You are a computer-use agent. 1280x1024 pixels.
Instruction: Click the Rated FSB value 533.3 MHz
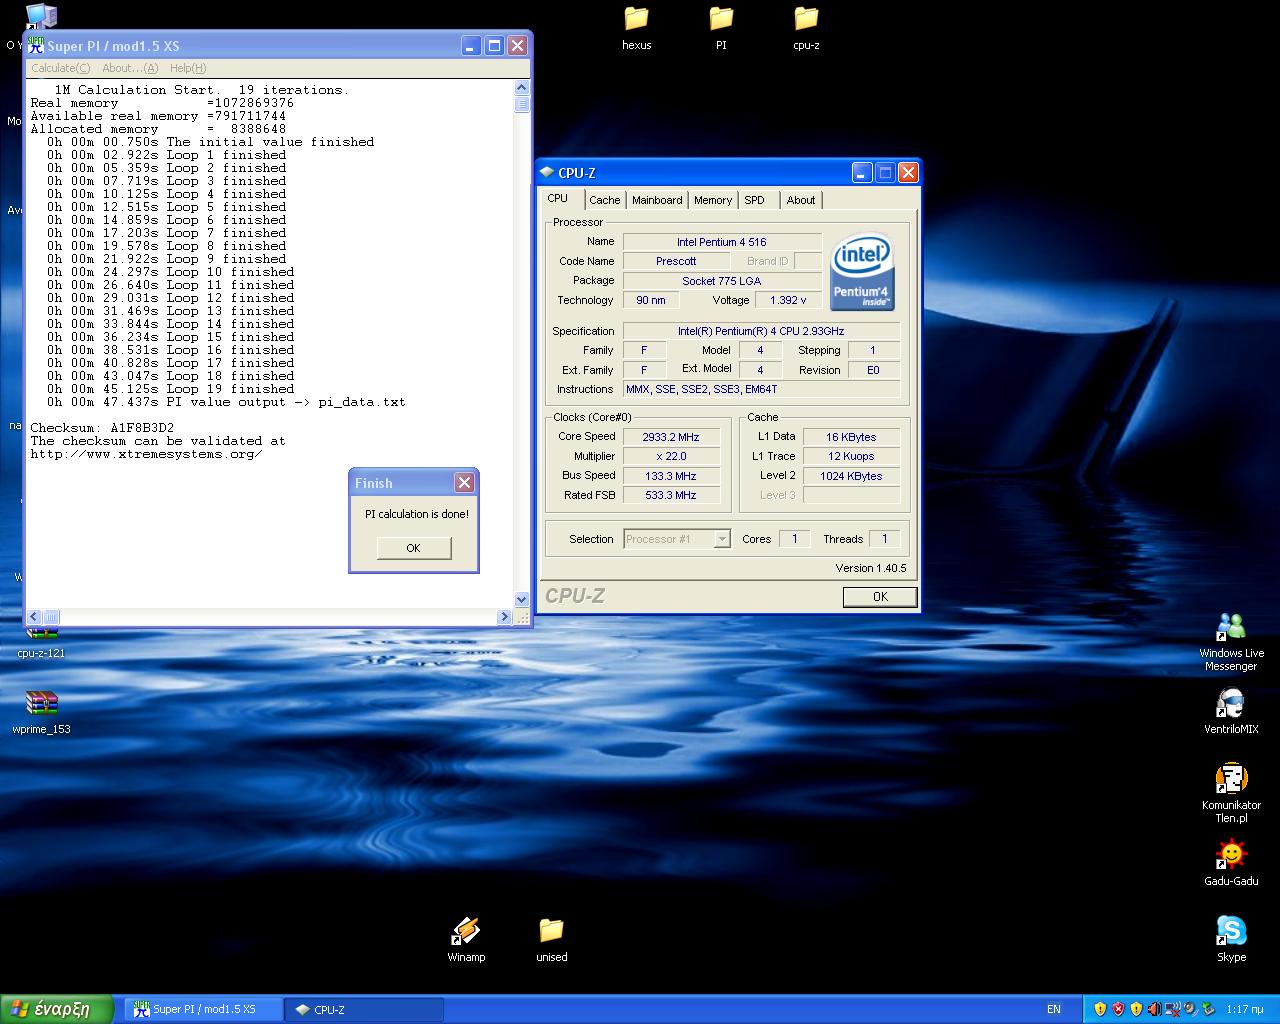(671, 495)
